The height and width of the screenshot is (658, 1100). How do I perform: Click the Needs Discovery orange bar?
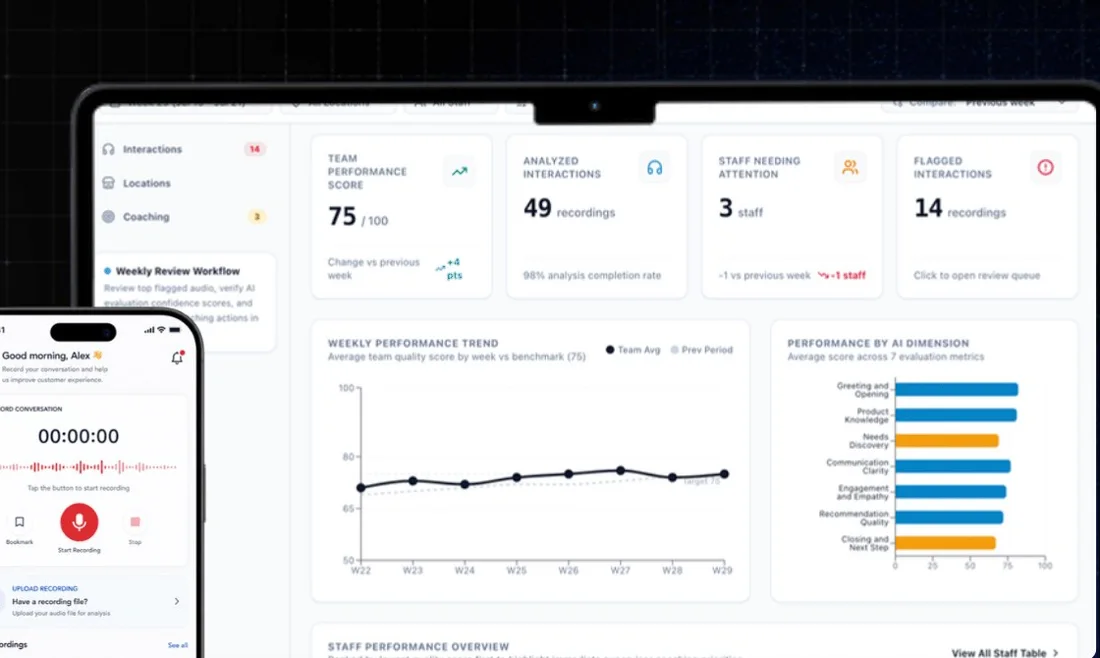tap(946, 441)
